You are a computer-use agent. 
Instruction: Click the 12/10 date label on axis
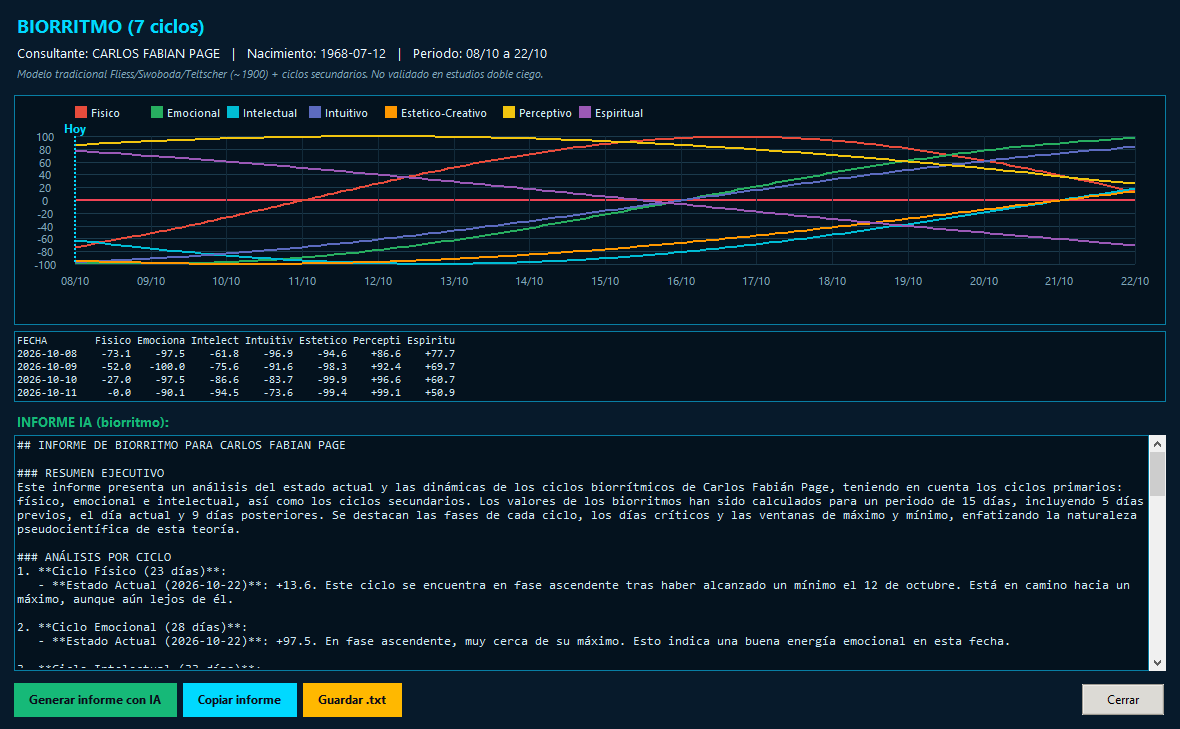point(378,281)
